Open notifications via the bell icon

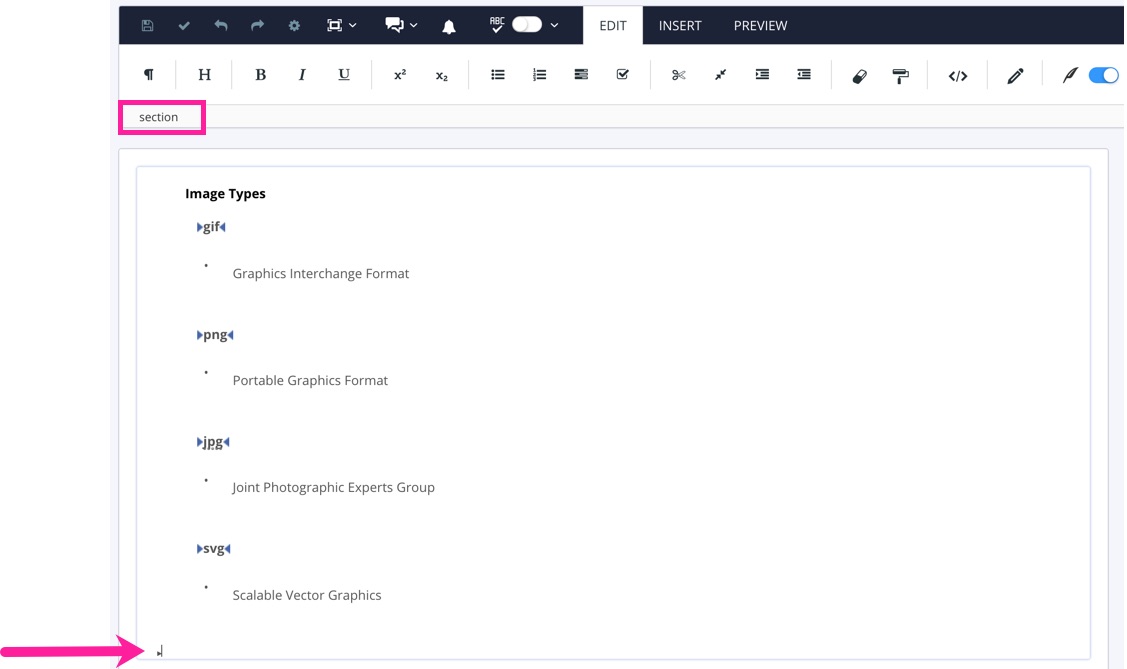click(x=448, y=25)
